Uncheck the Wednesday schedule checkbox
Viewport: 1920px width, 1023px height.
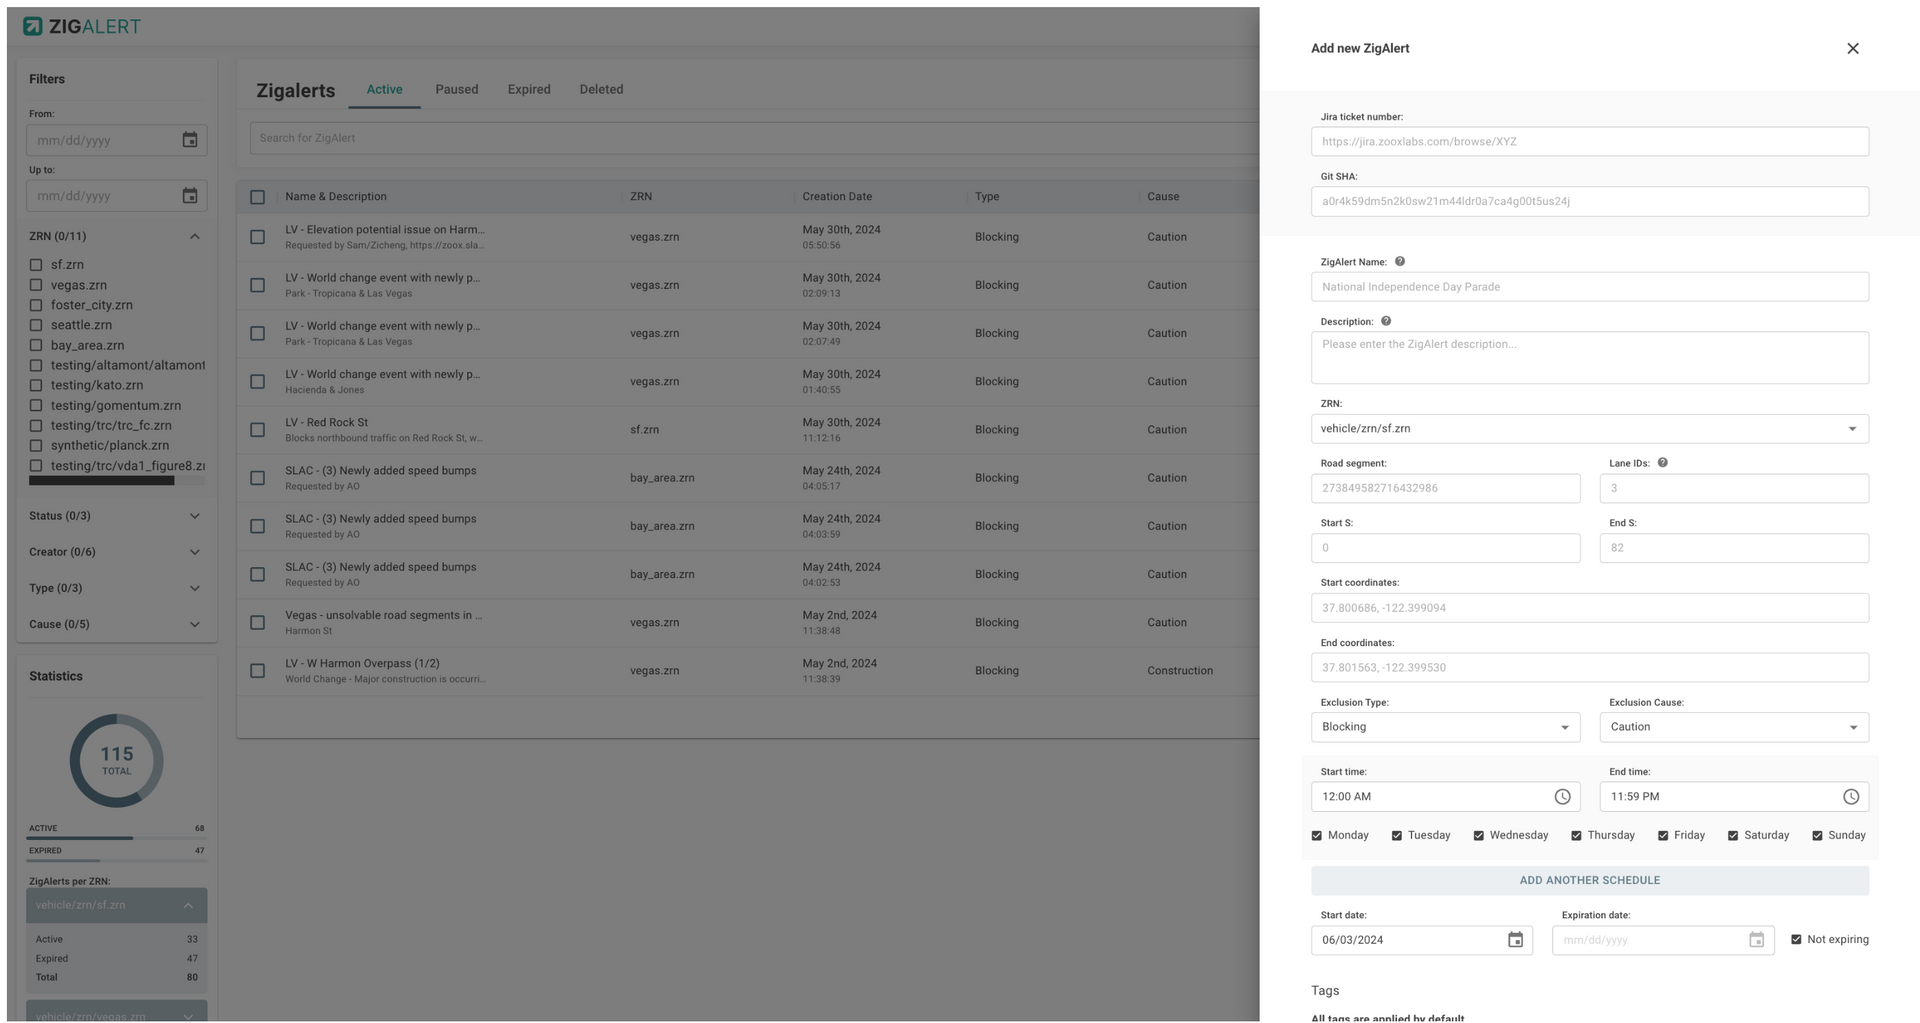pyautogui.click(x=1477, y=835)
